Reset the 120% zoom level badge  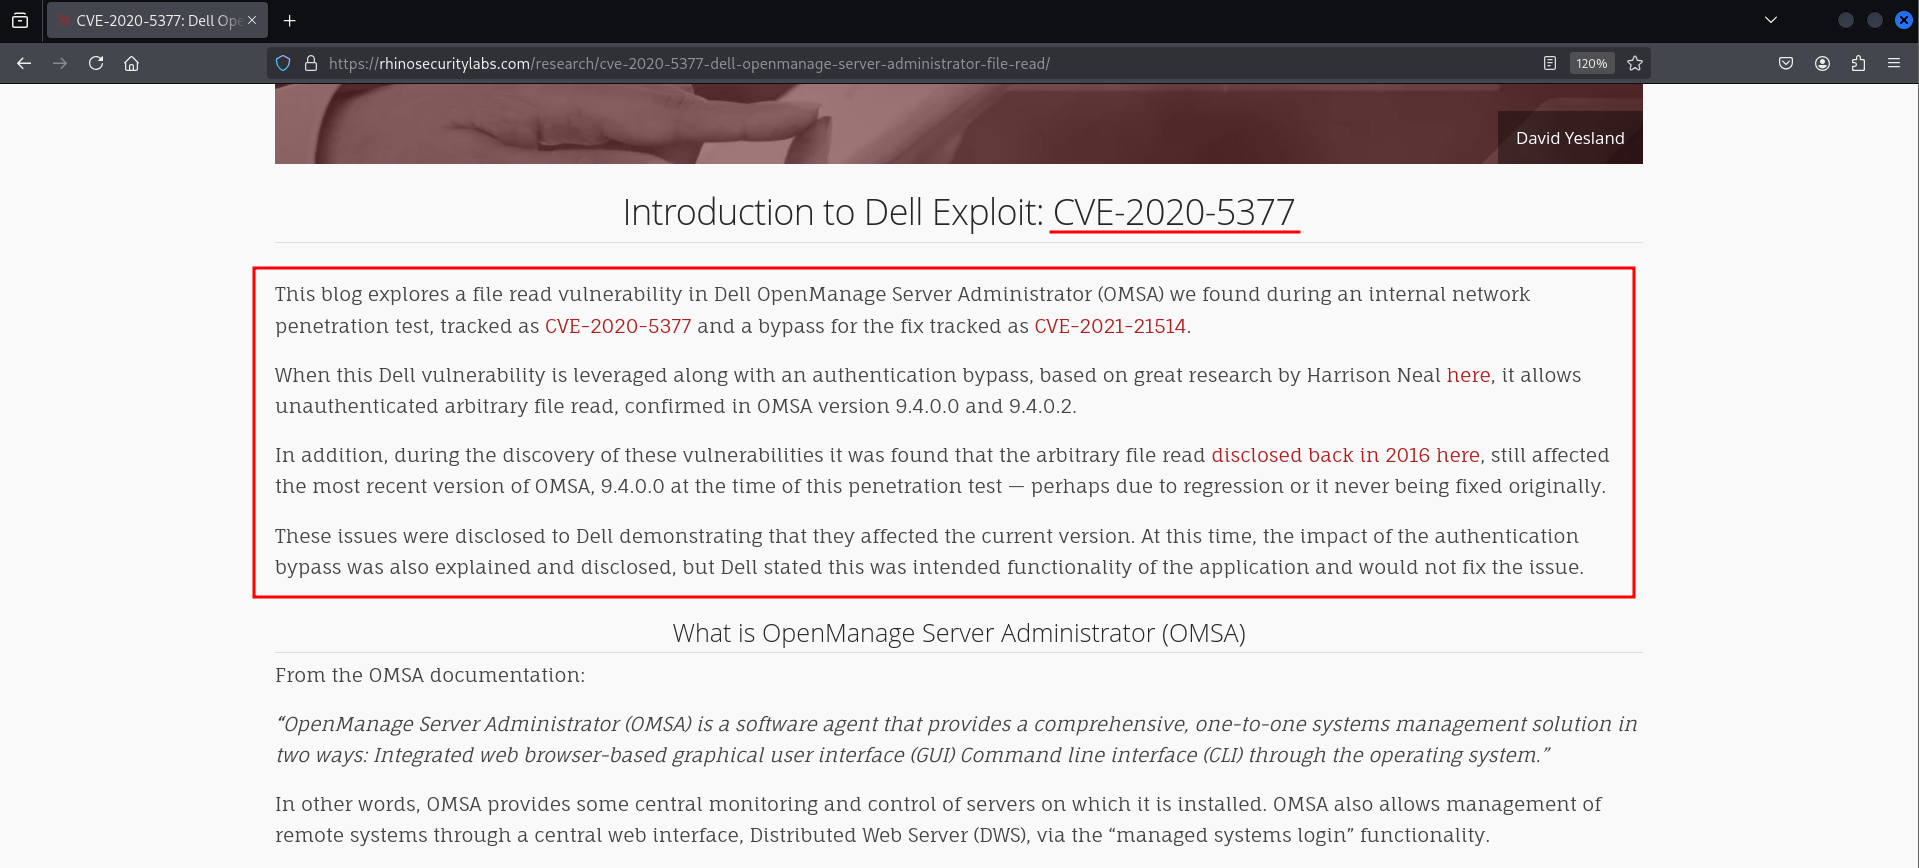1591,63
